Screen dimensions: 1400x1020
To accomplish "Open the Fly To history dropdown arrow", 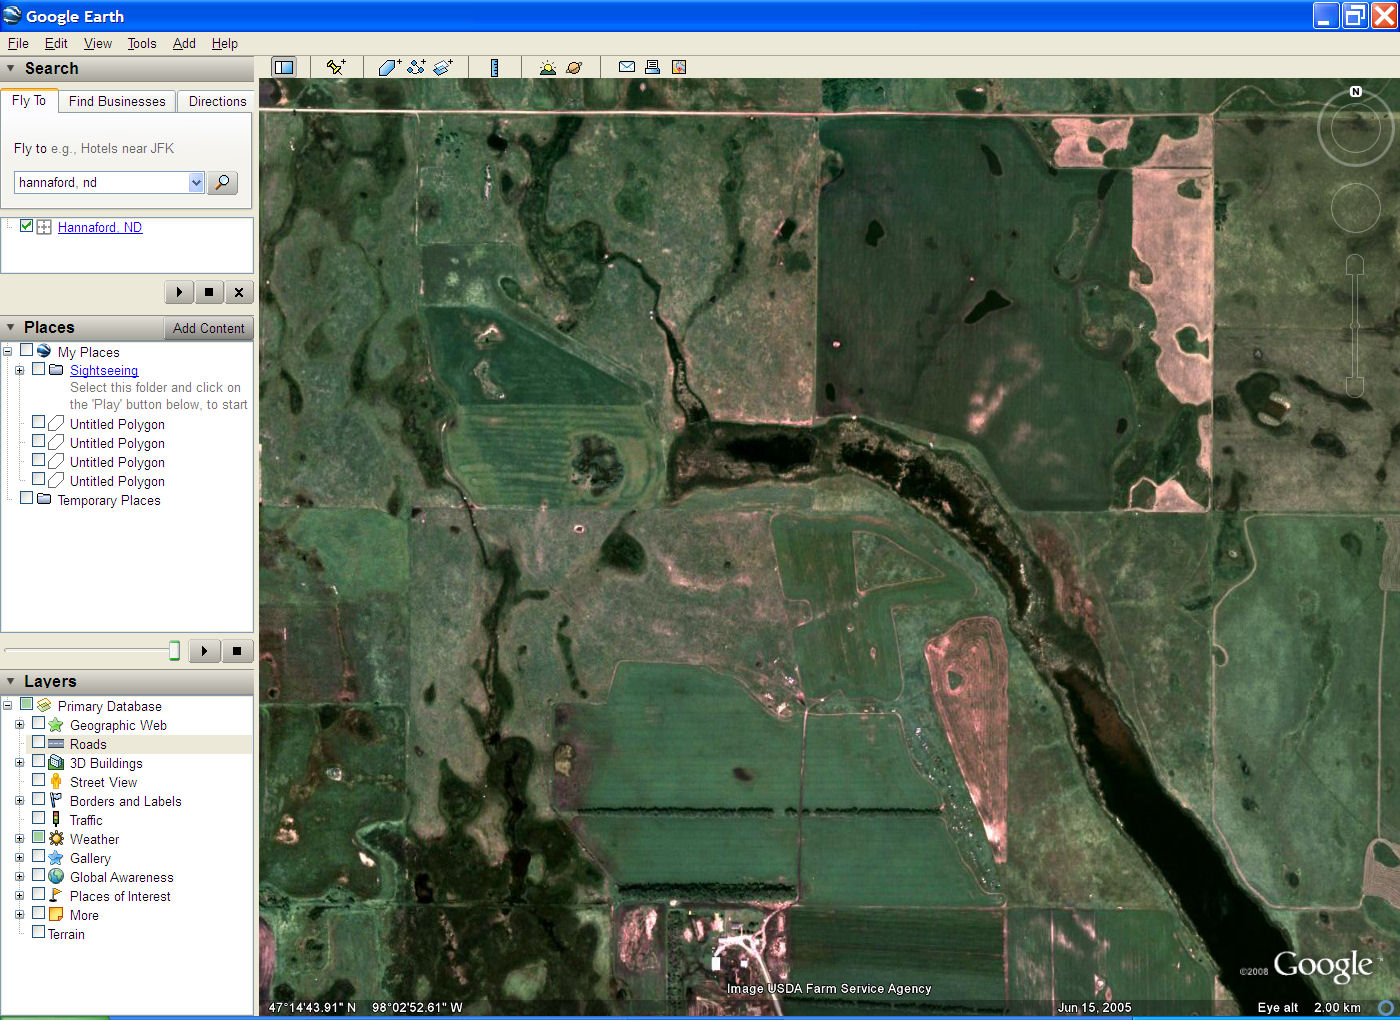I will [x=196, y=182].
